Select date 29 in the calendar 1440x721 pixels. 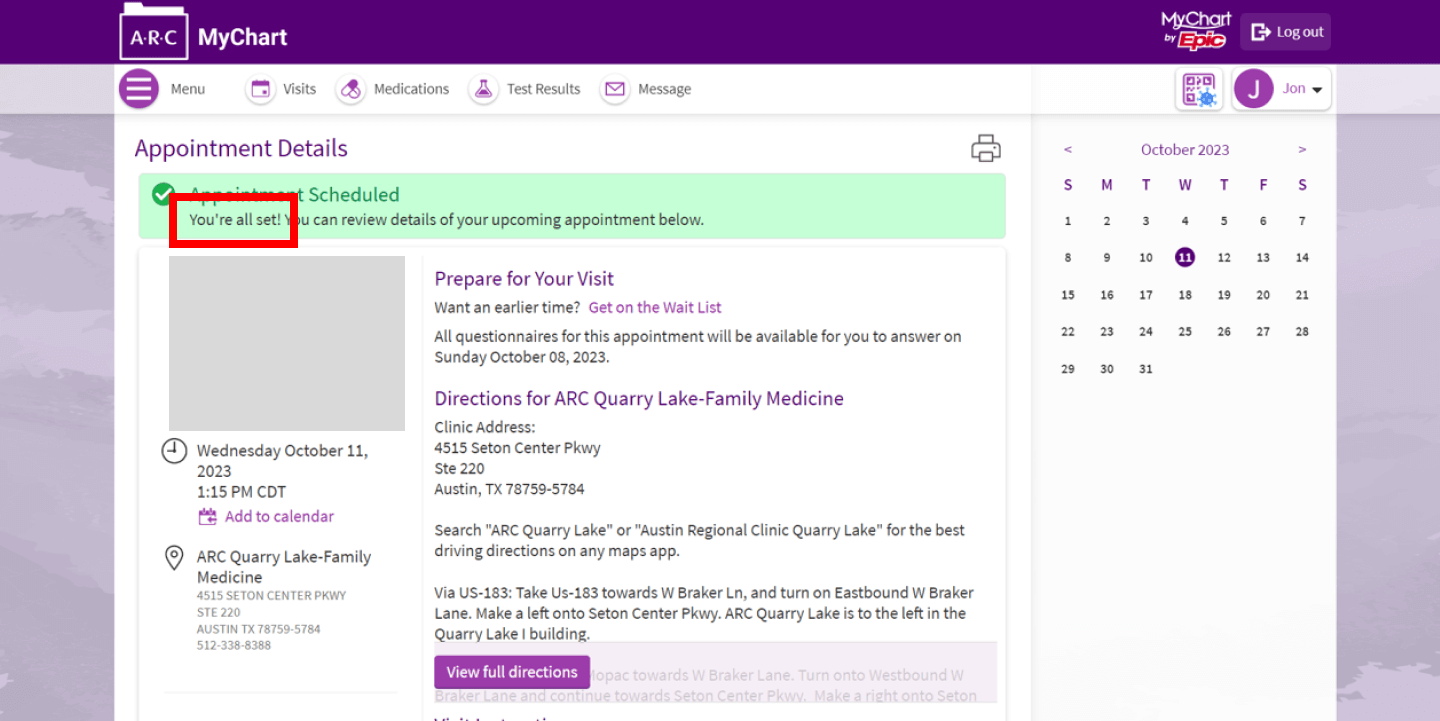pos(1068,369)
